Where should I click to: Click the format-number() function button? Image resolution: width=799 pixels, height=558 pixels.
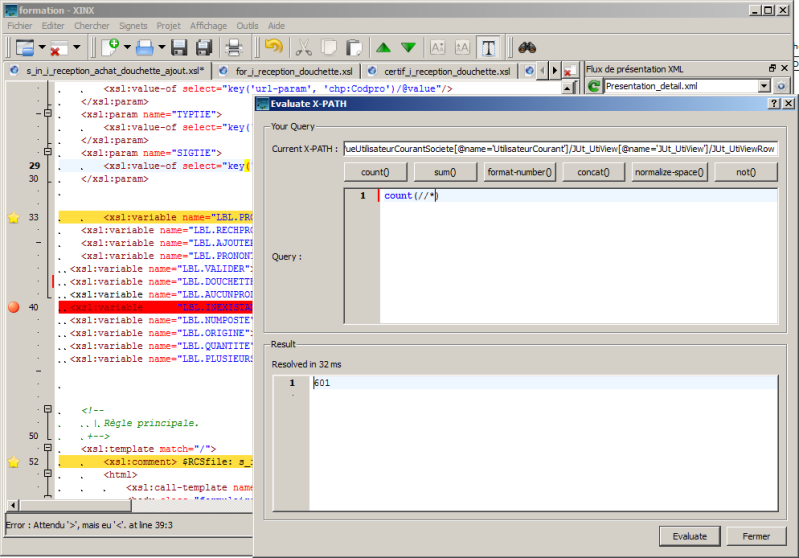click(x=519, y=172)
